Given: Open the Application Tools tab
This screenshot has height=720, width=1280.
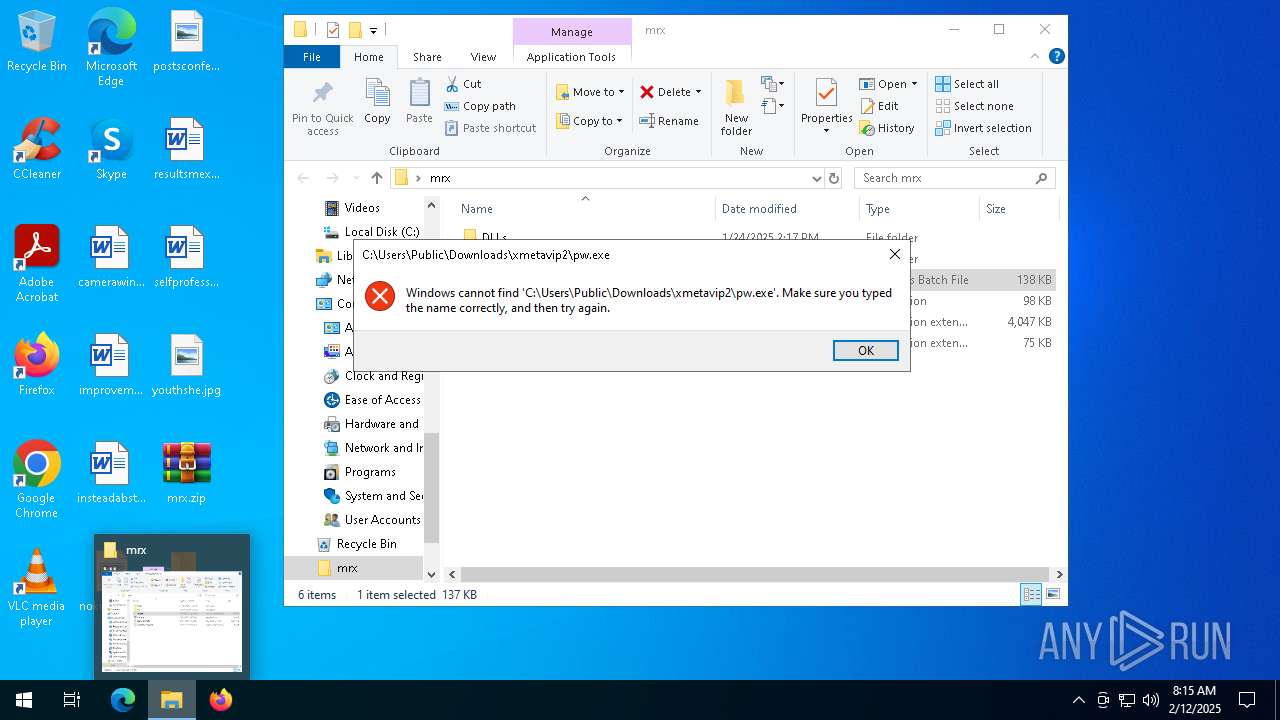Looking at the screenshot, I should point(571,57).
